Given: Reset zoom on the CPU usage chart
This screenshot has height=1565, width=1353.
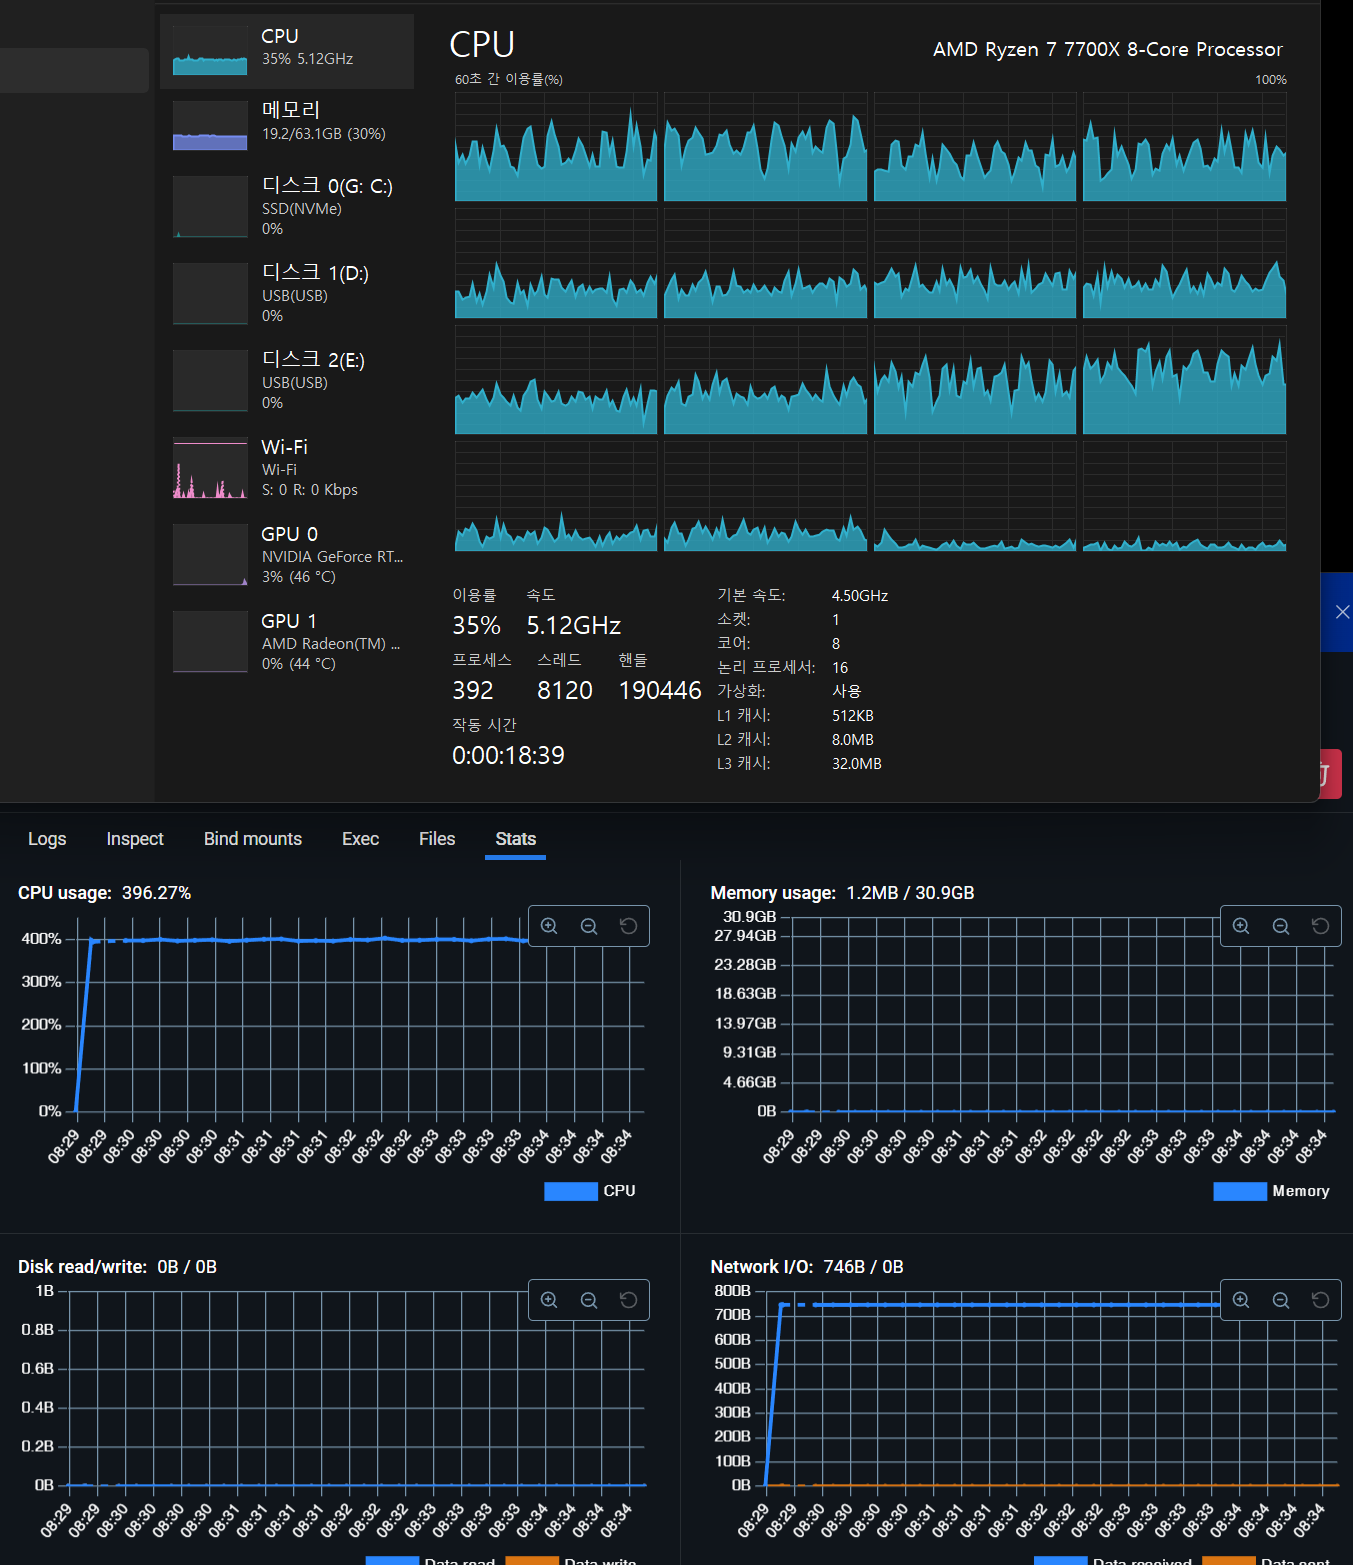Looking at the screenshot, I should [628, 926].
